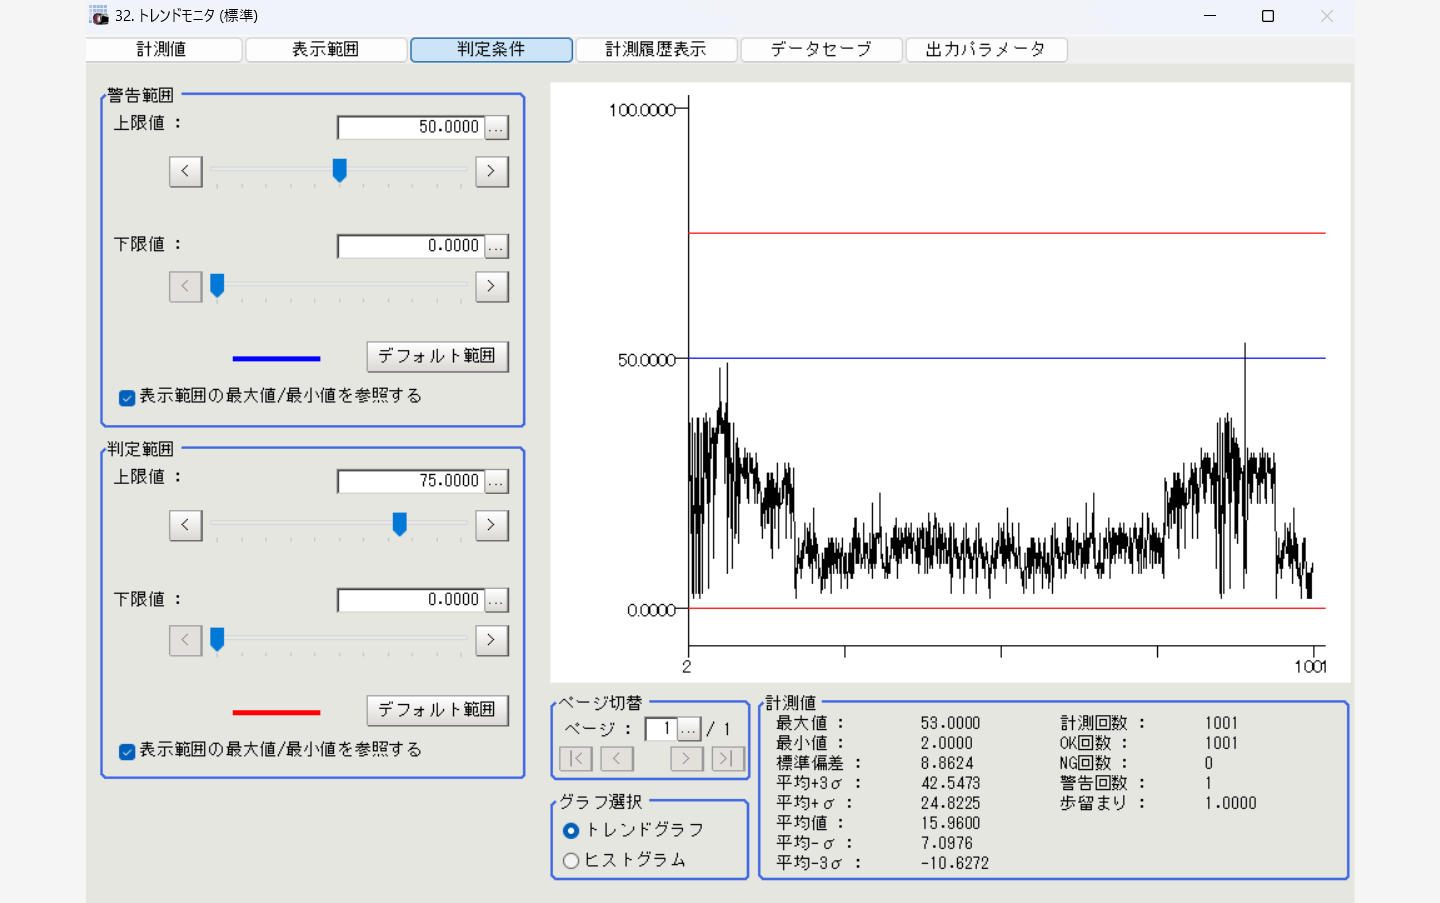This screenshot has width=1440, height=903.
Task: Uncheck 表示範囲の最大値/最小値を参照する in 警告範囲
Action: pos(127,398)
